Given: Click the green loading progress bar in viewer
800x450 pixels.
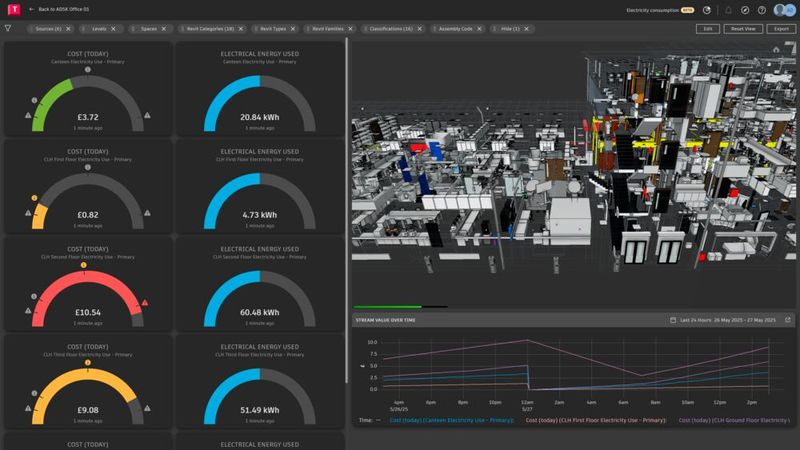Looking at the screenshot, I should 387,307.
